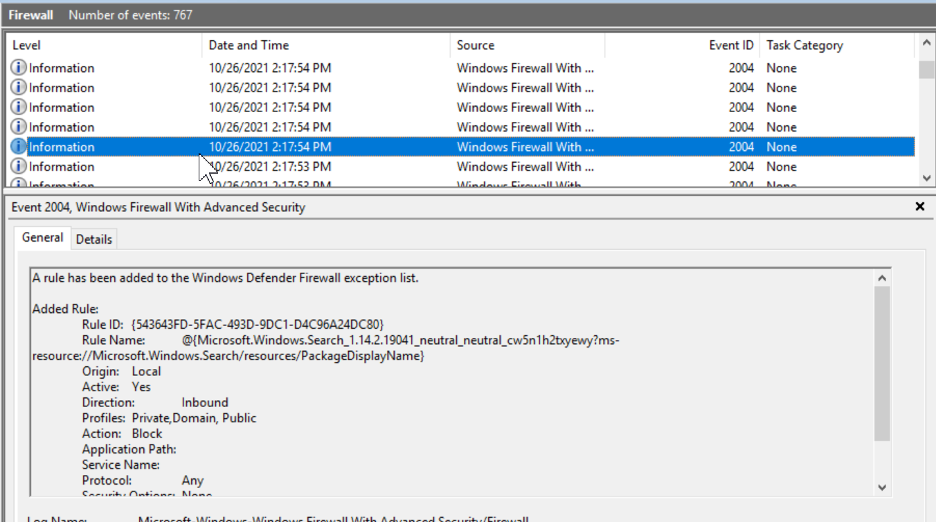Click the 'Protocol: Any' line
The height and width of the screenshot is (522, 936).
(143, 480)
